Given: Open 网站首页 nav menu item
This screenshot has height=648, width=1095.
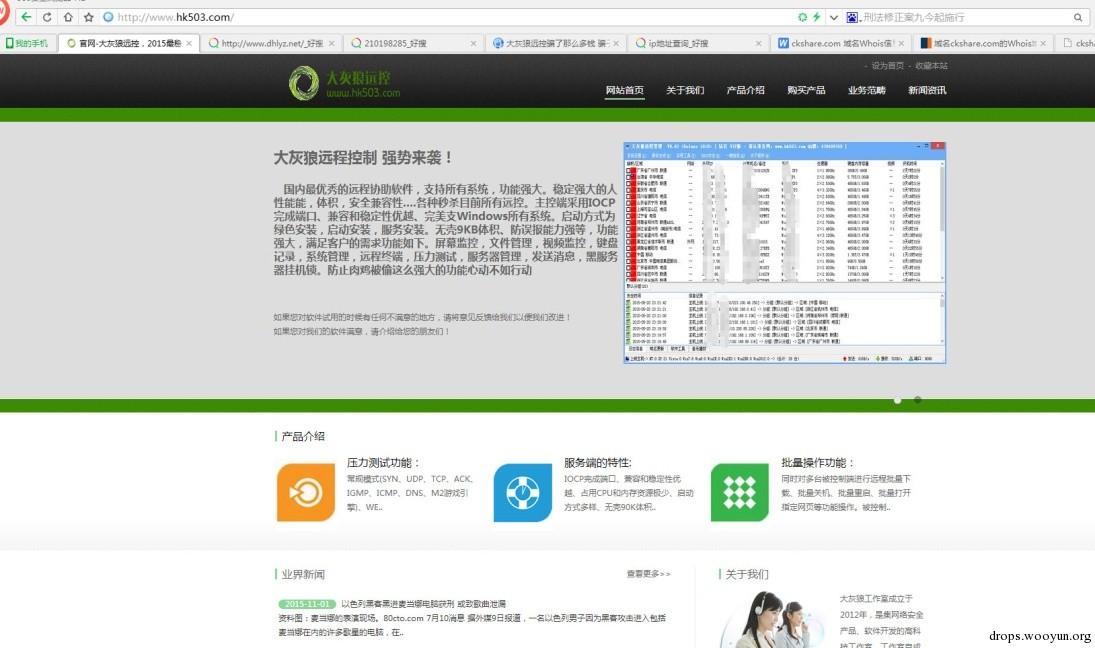Looking at the screenshot, I should (x=624, y=90).
